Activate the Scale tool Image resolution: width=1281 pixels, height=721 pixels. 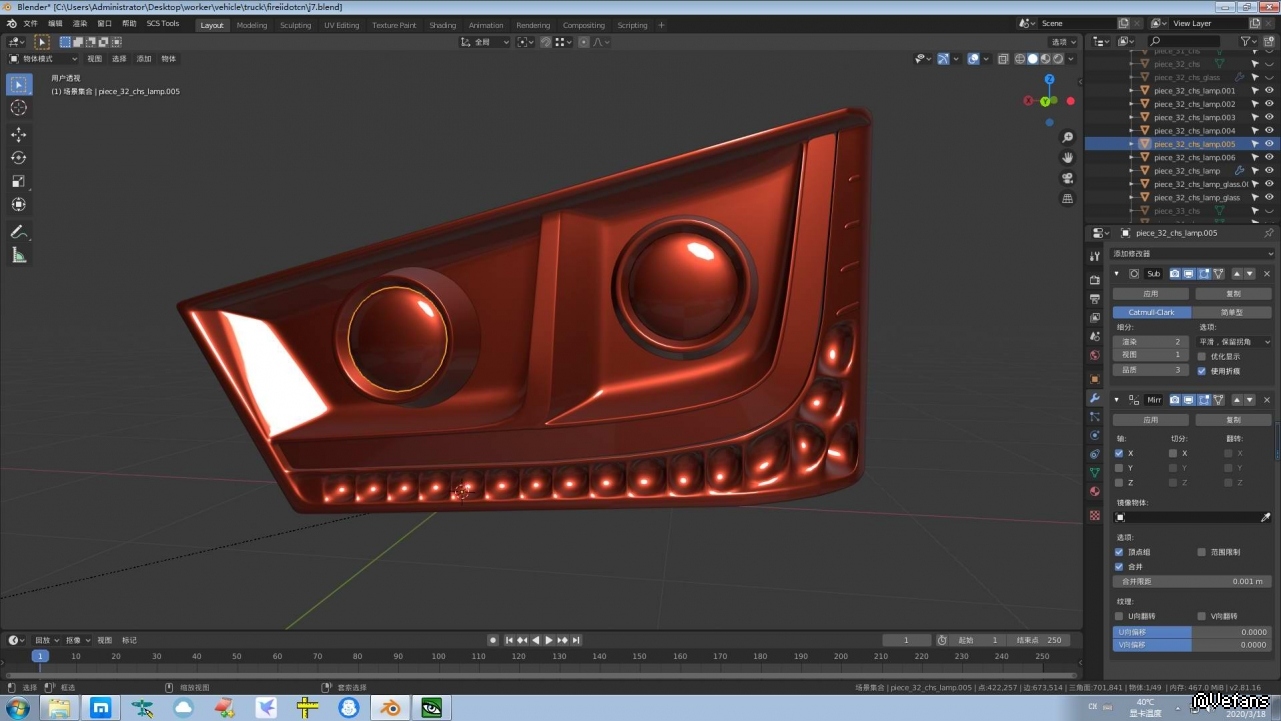pyautogui.click(x=19, y=181)
